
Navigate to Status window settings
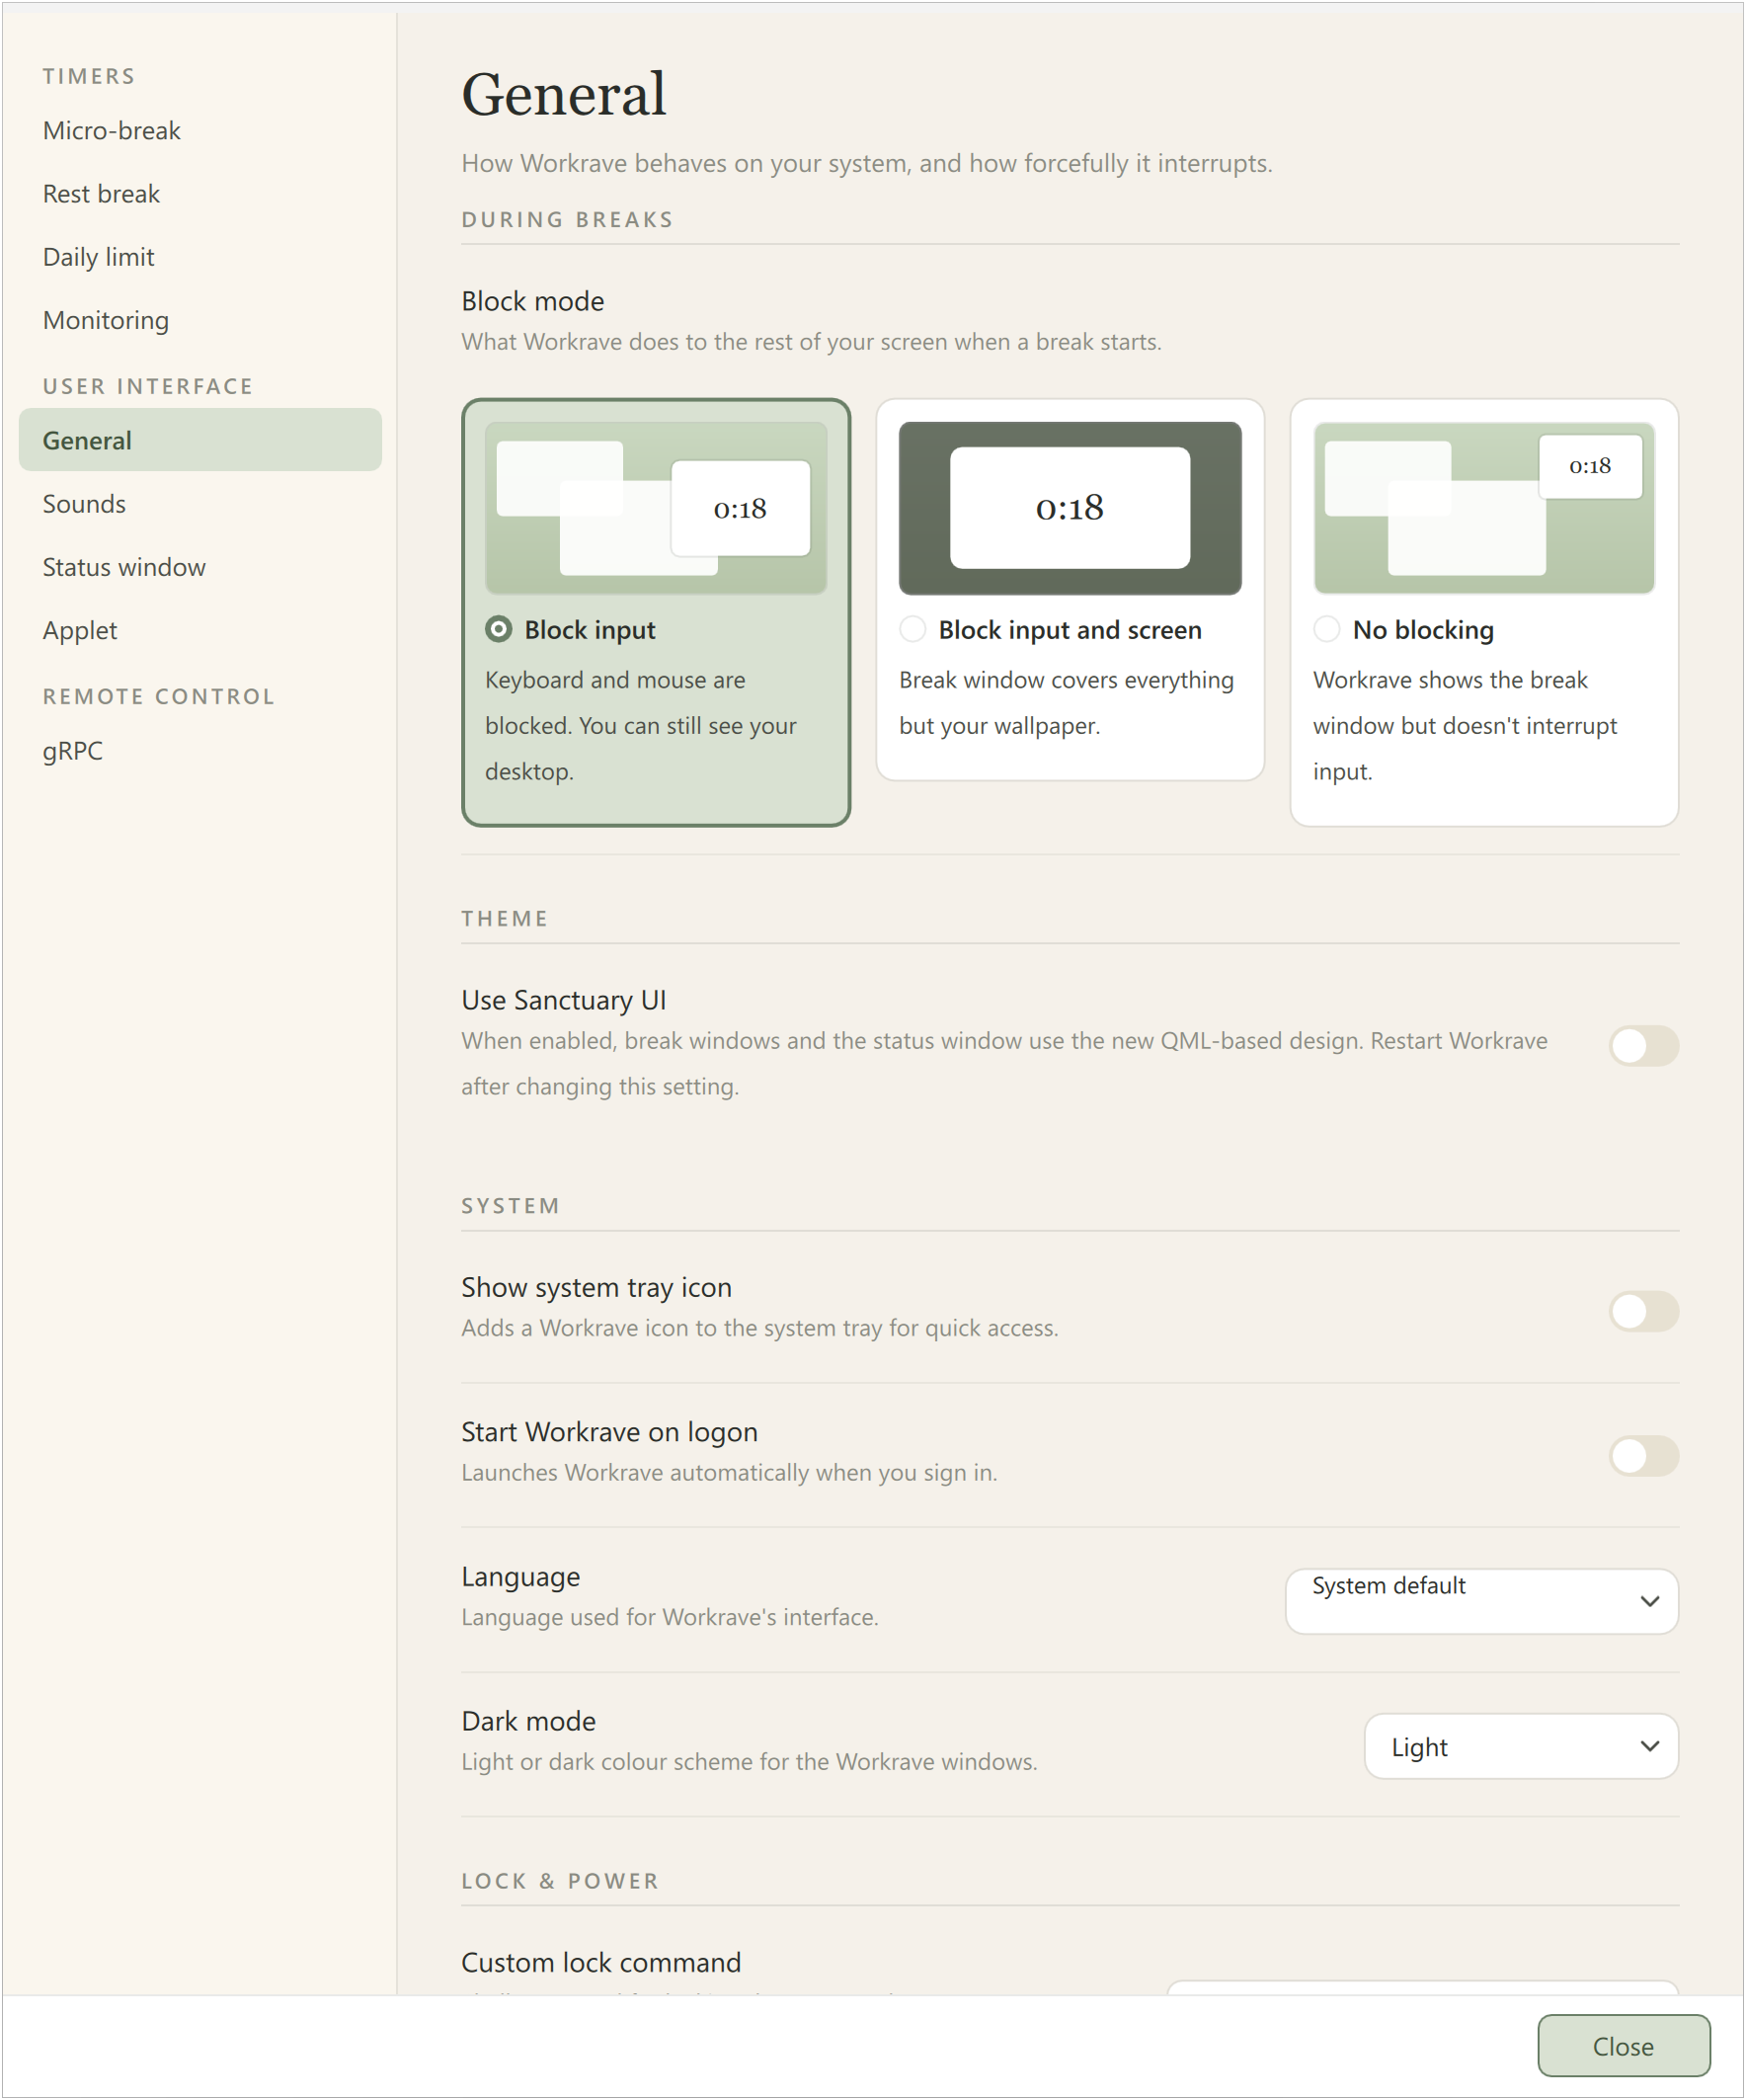click(200, 567)
